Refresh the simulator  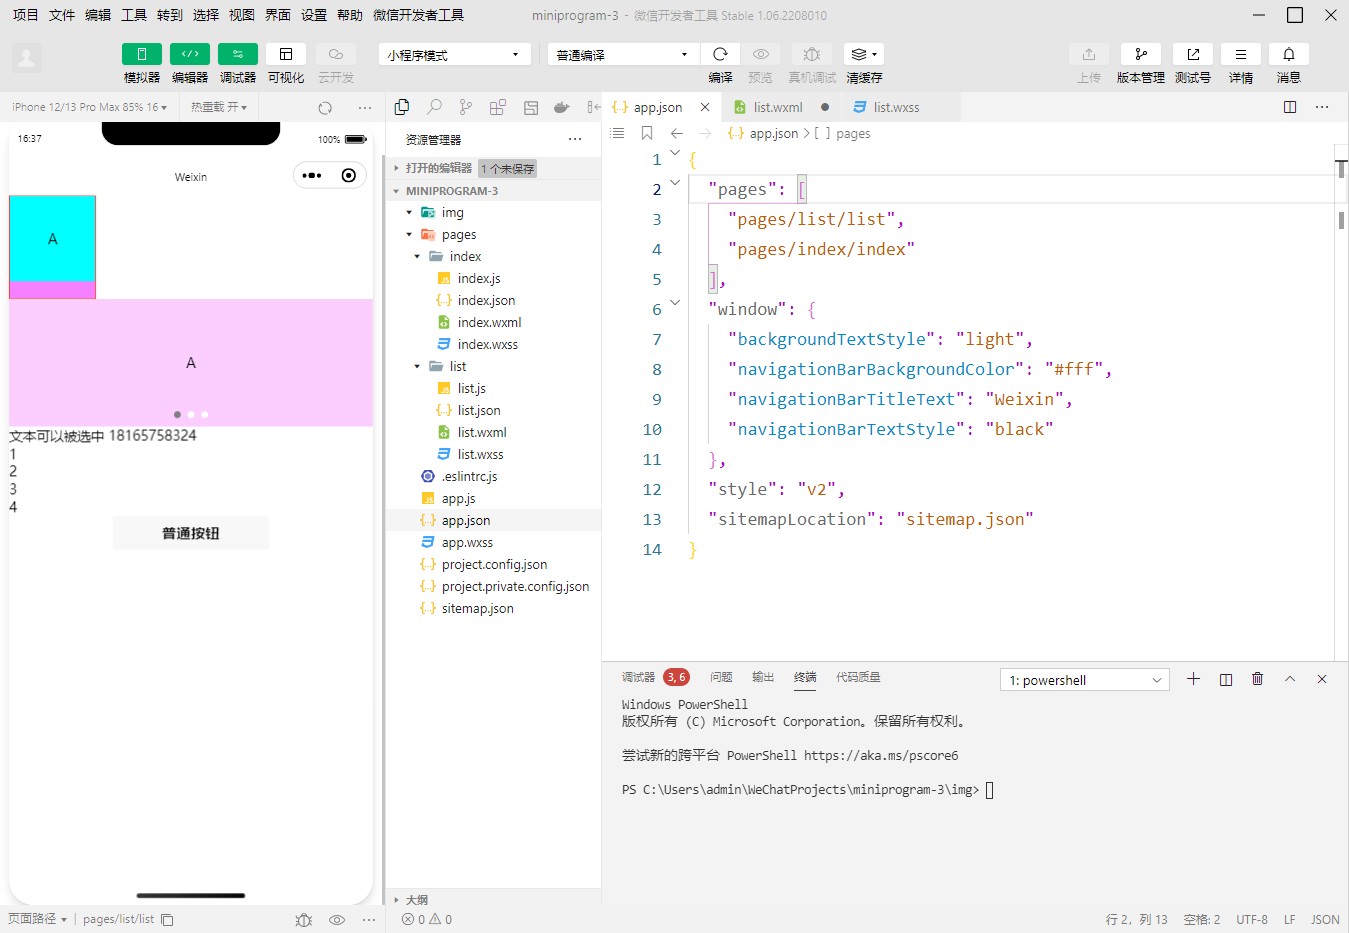(325, 108)
